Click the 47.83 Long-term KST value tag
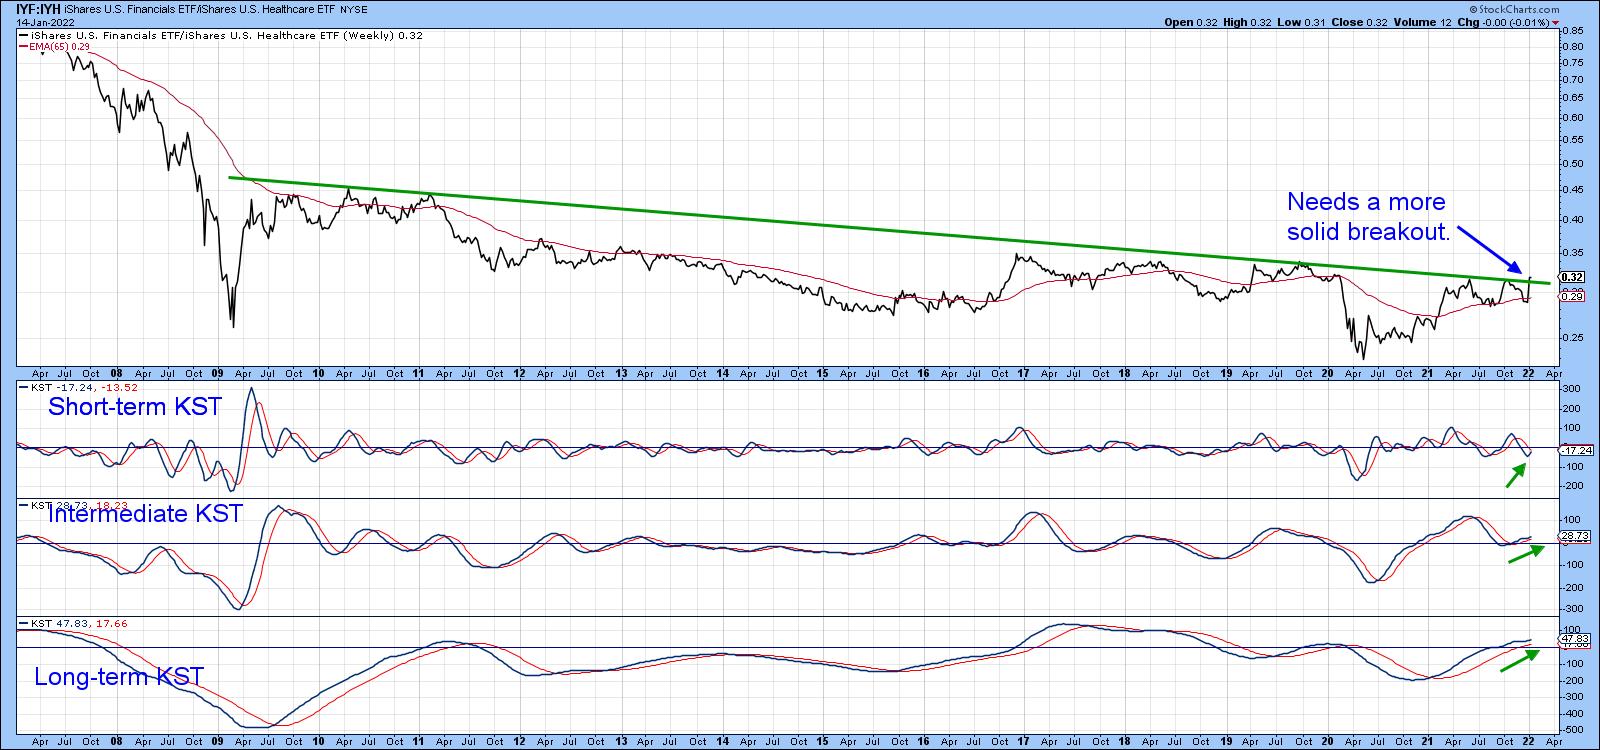 (x=1572, y=637)
